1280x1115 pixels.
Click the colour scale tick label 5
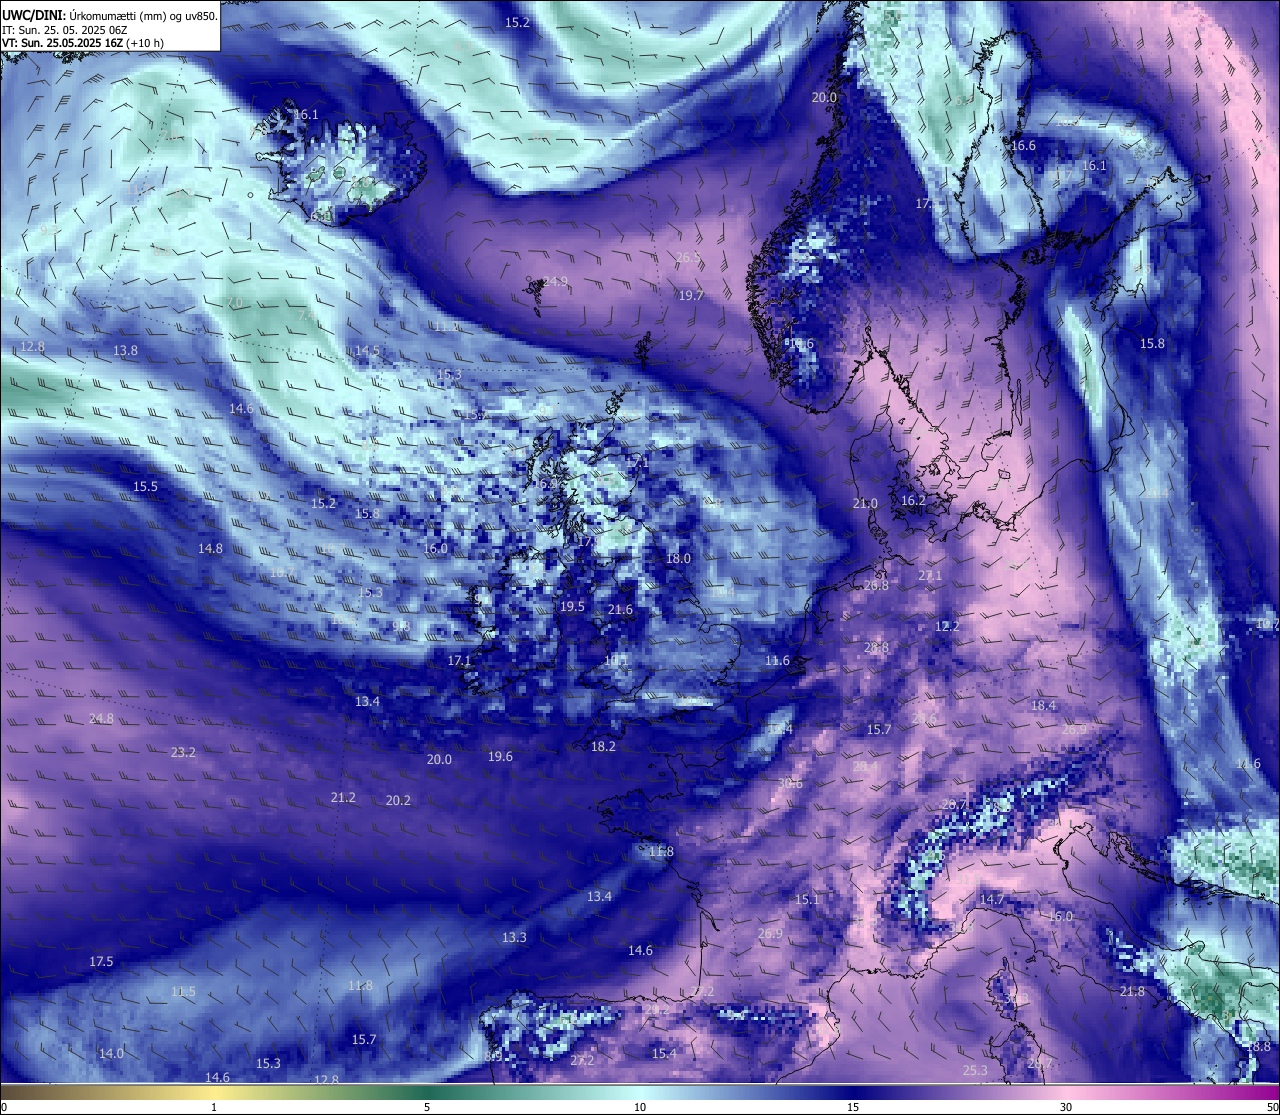pos(427,1106)
